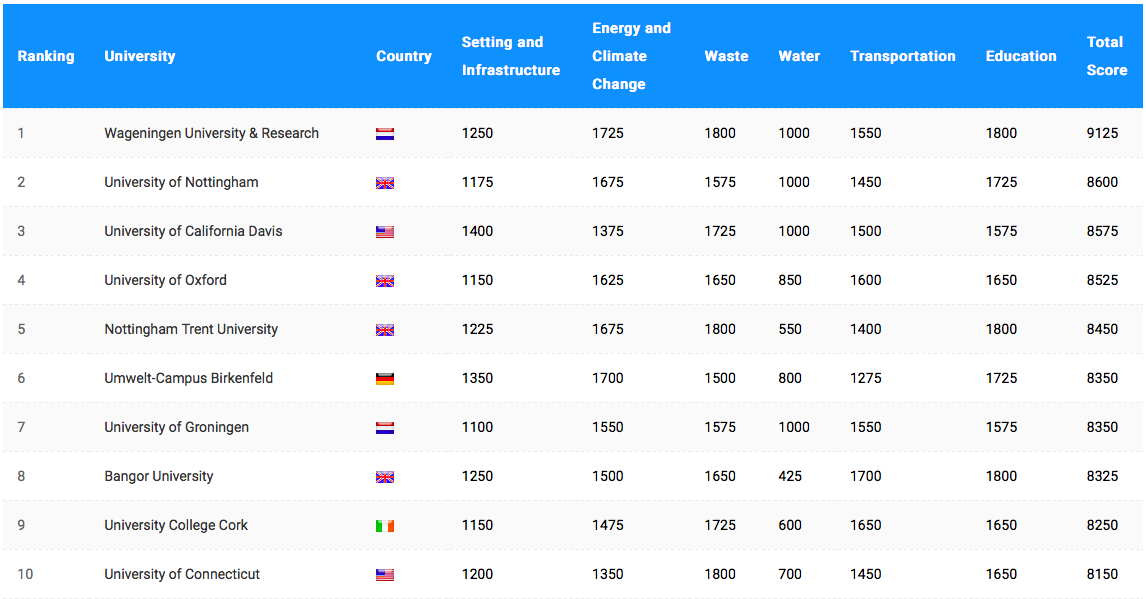Open Bangor University entry
The image size is (1146, 599).
159,476
